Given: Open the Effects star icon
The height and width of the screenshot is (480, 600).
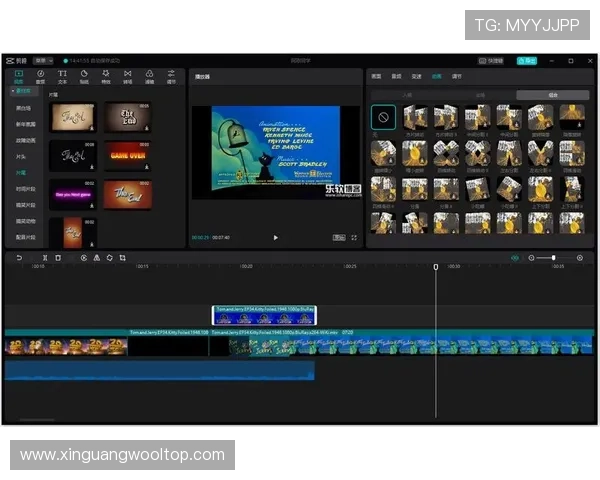Looking at the screenshot, I should click(x=106, y=75).
